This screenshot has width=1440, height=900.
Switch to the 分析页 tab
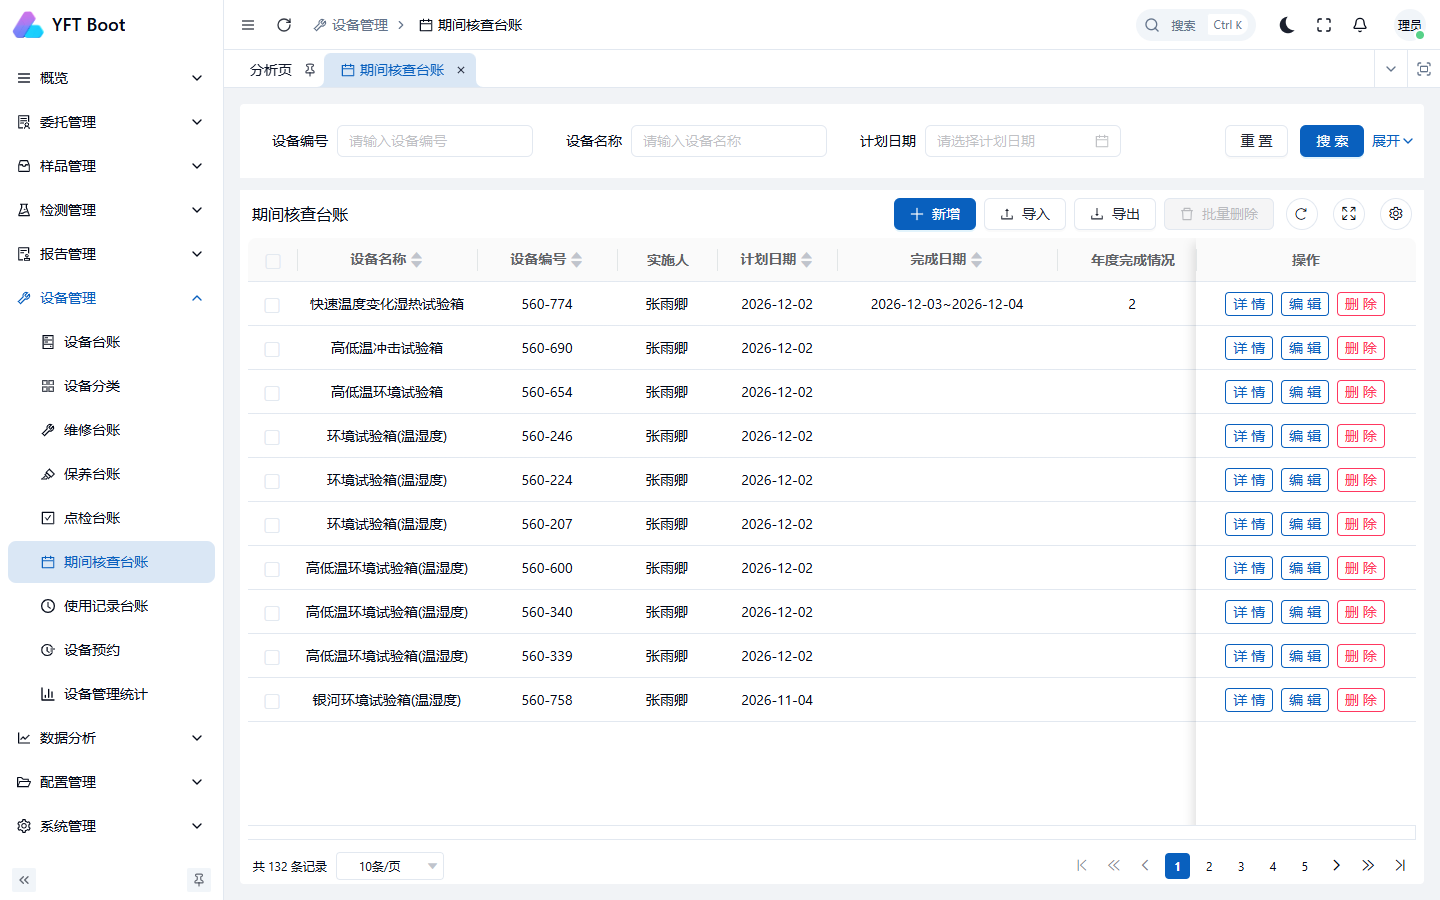pyautogui.click(x=271, y=70)
